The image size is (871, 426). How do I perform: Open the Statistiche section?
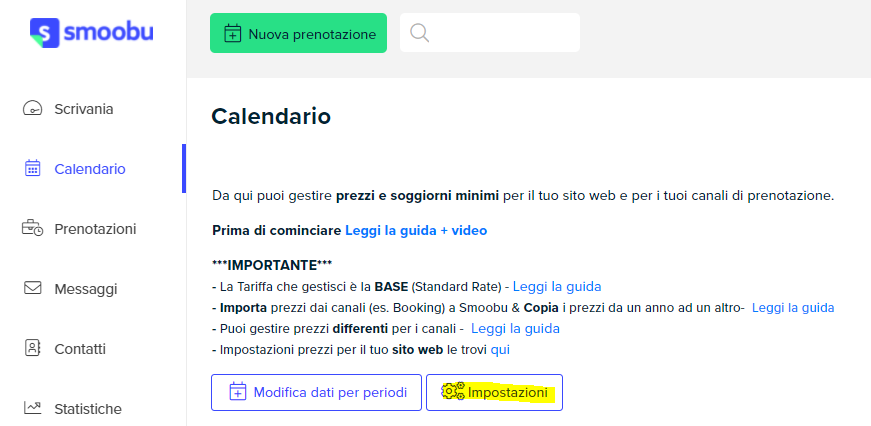[x=88, y=409]
